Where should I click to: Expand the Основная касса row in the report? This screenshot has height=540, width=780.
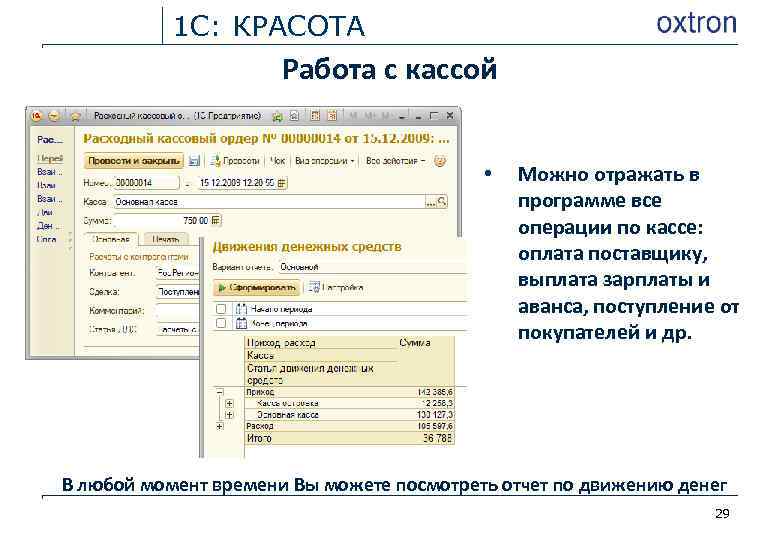[x=229, y=414]
